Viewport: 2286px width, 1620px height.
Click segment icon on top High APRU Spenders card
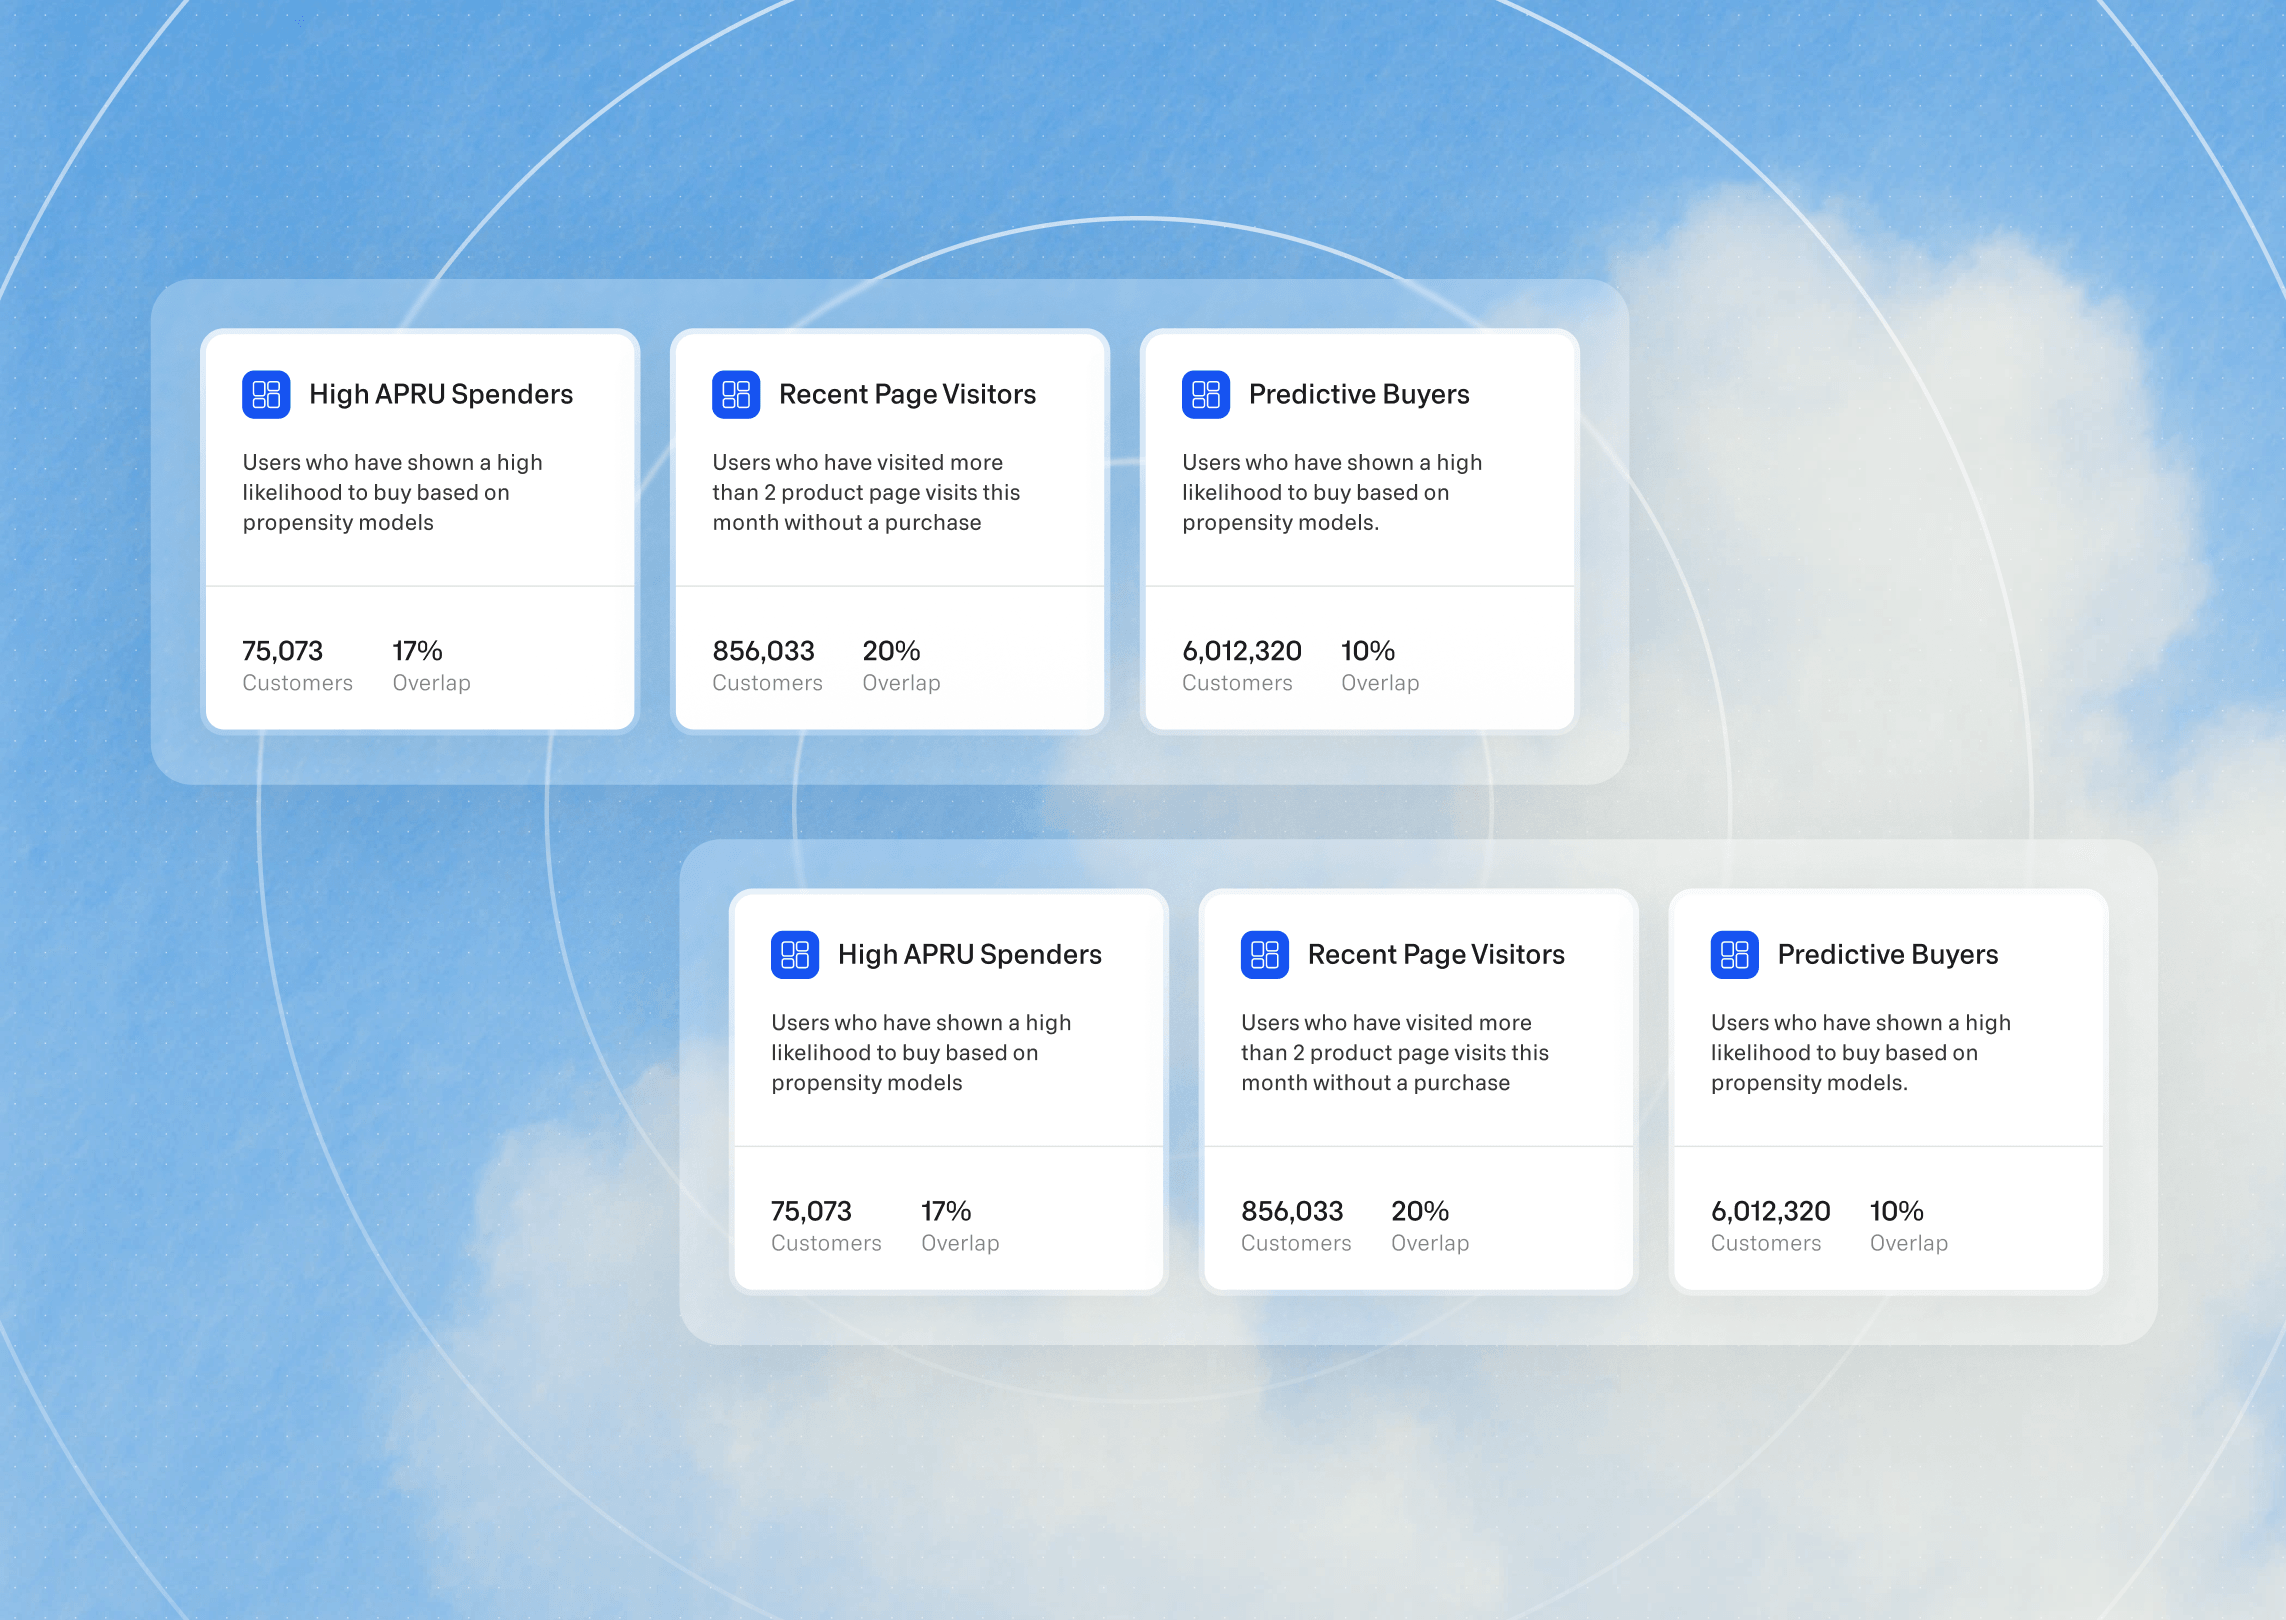266,394
